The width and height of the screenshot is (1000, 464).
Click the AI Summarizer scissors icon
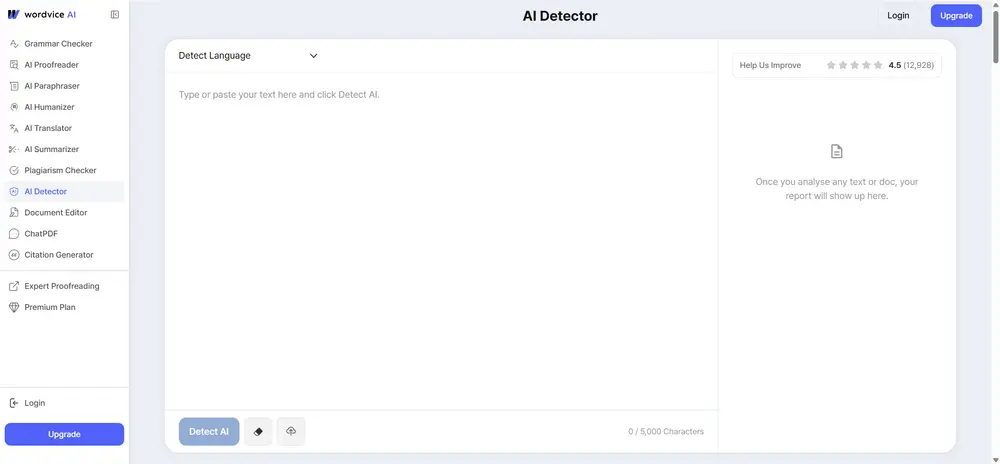coord(14,149)
